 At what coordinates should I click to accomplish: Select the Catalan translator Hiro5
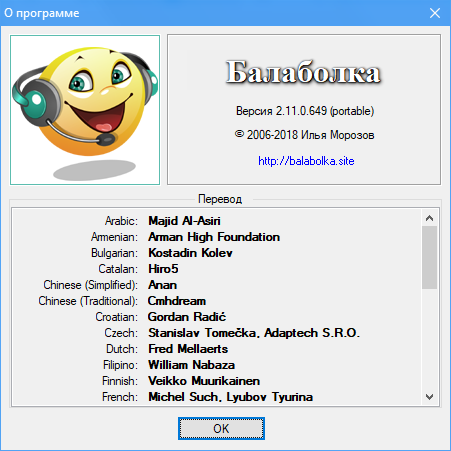(163, 269)
